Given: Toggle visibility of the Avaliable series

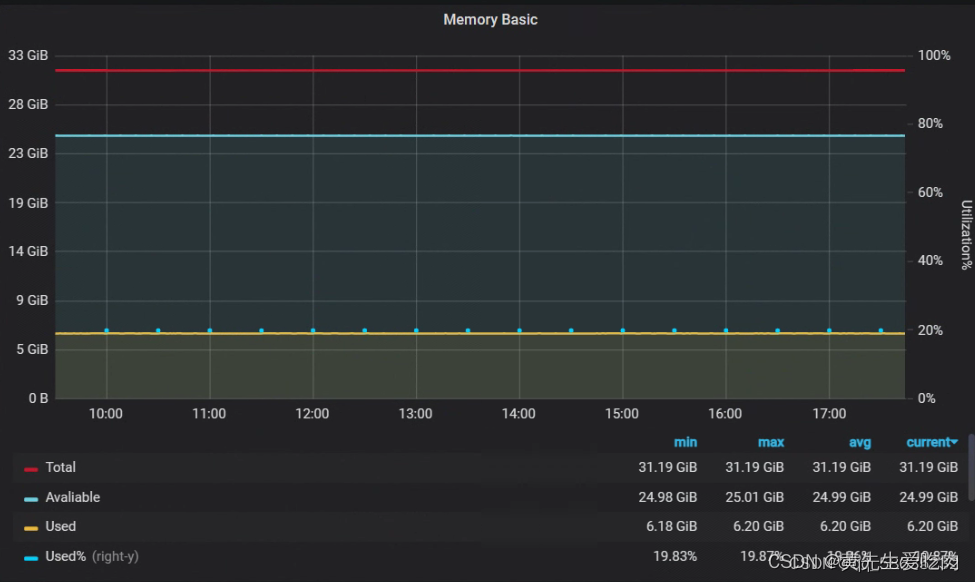Looking at the screenshot, I should (70, 497).
